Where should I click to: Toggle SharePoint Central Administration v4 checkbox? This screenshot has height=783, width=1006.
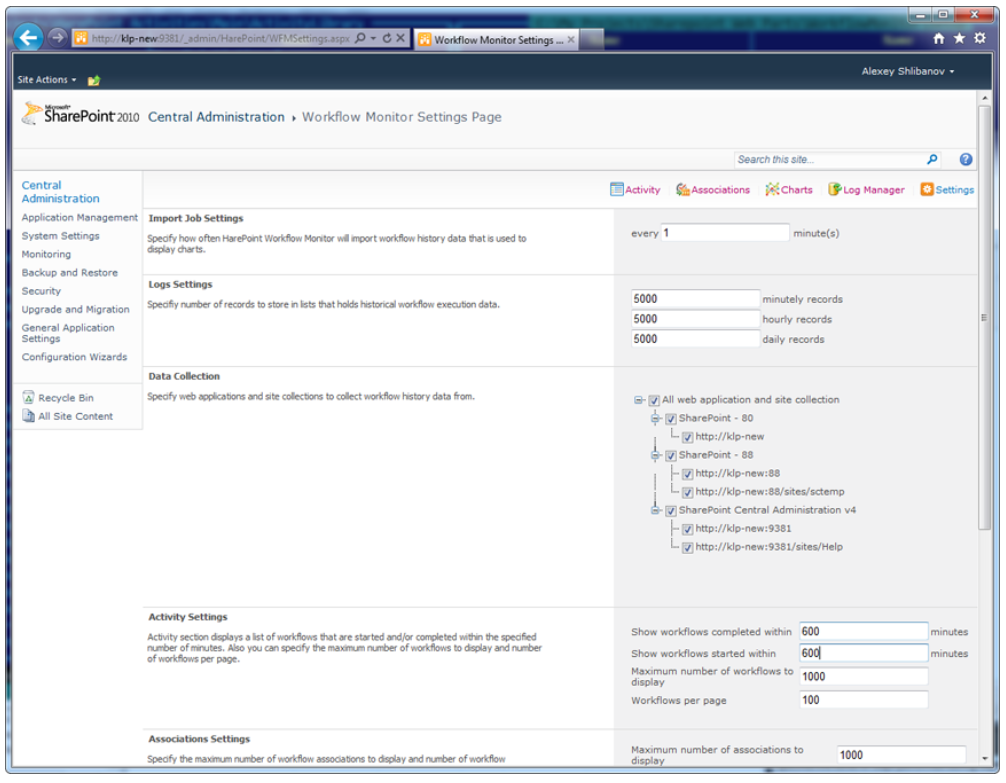click(670, 511)
